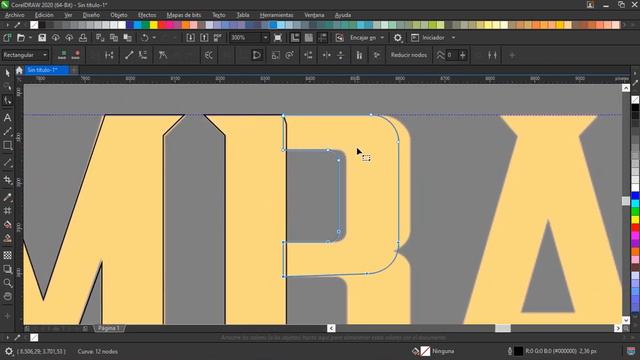Image resolution: width=640 pixels, height=360 pixels.
Task: Export the document using export icon
Action: pos(204,38)
